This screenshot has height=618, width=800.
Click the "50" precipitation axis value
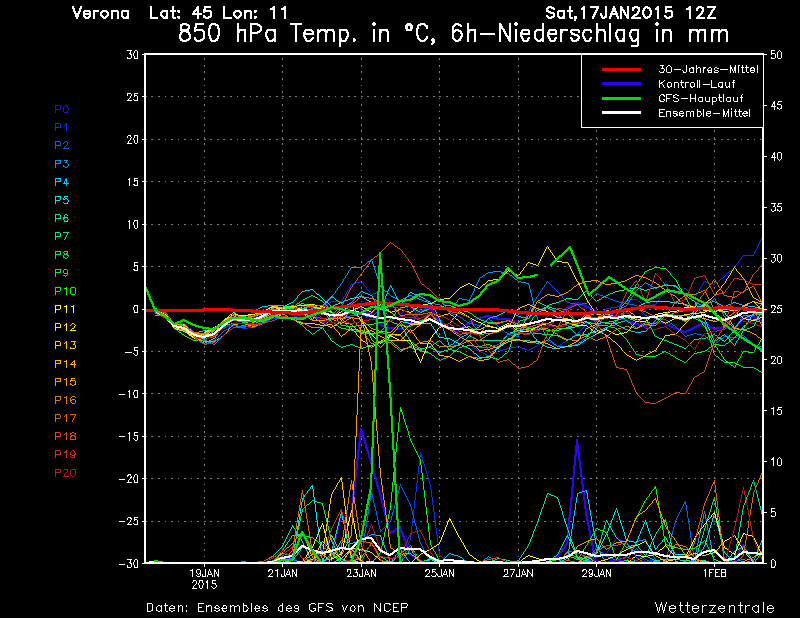tap(776, 55)
